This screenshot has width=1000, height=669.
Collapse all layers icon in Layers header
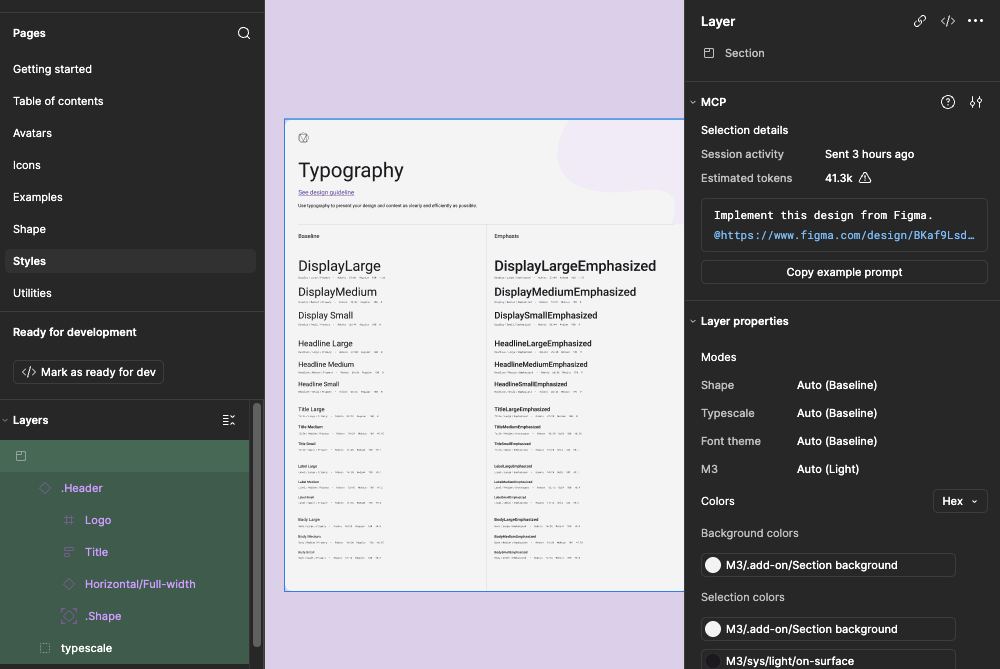[x=229, y=420]
